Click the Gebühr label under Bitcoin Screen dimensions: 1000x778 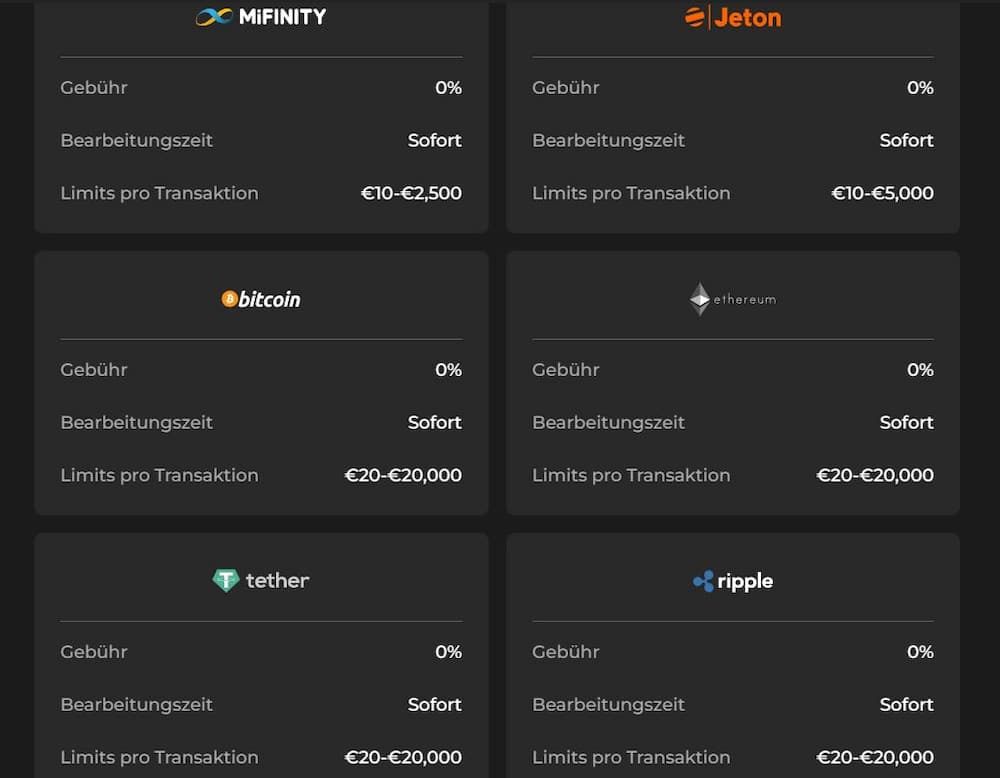[94, 370]
